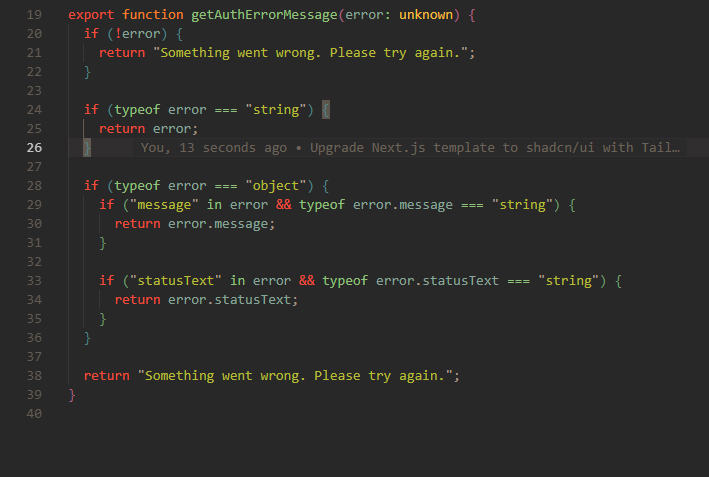Click the string on line 21 return
The image size is (709, 477).
310,53
